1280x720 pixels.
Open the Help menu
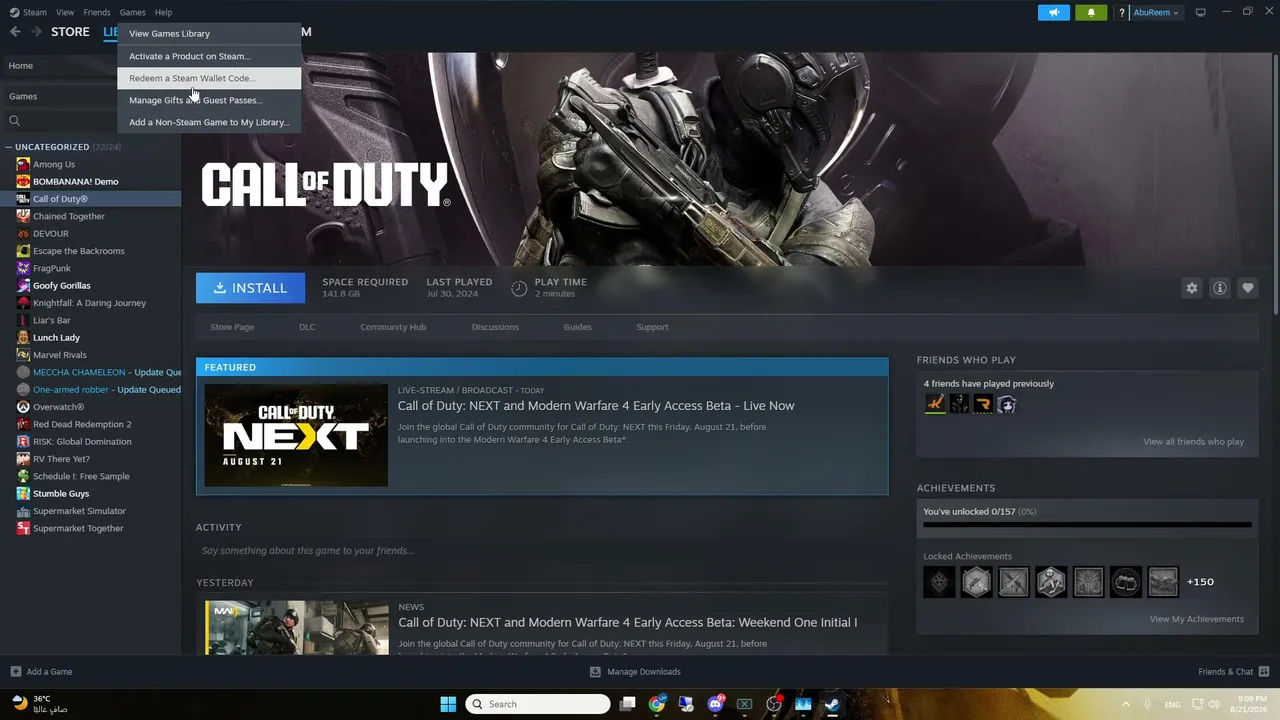pyautogui.click(x=163, y=12)
